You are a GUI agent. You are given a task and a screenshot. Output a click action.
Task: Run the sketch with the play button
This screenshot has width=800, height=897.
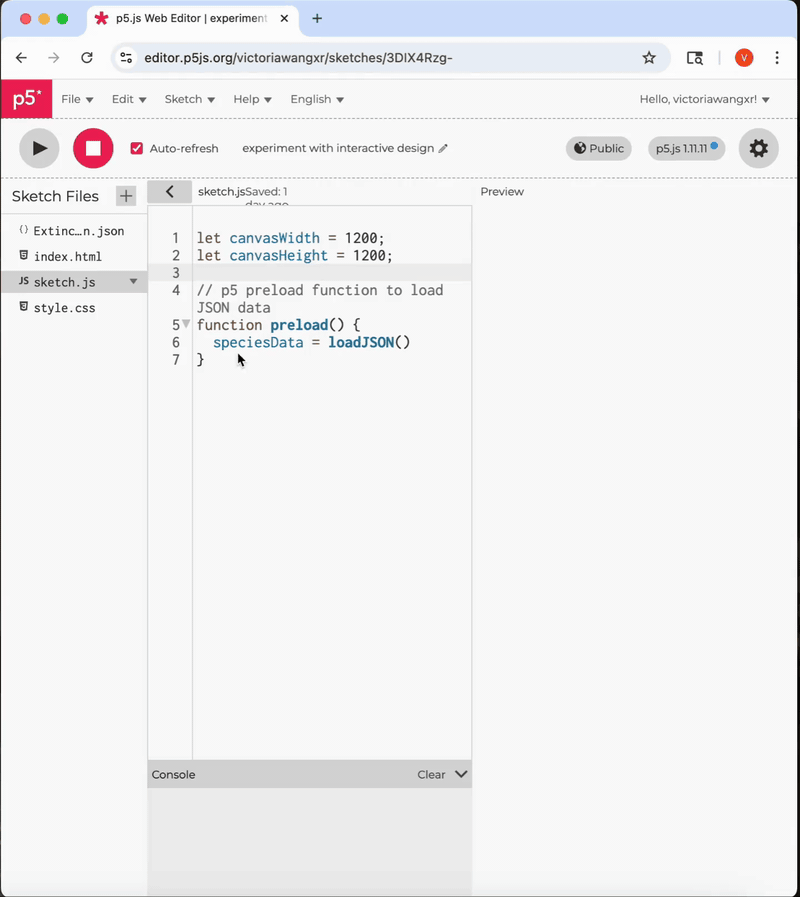point(38,148)
